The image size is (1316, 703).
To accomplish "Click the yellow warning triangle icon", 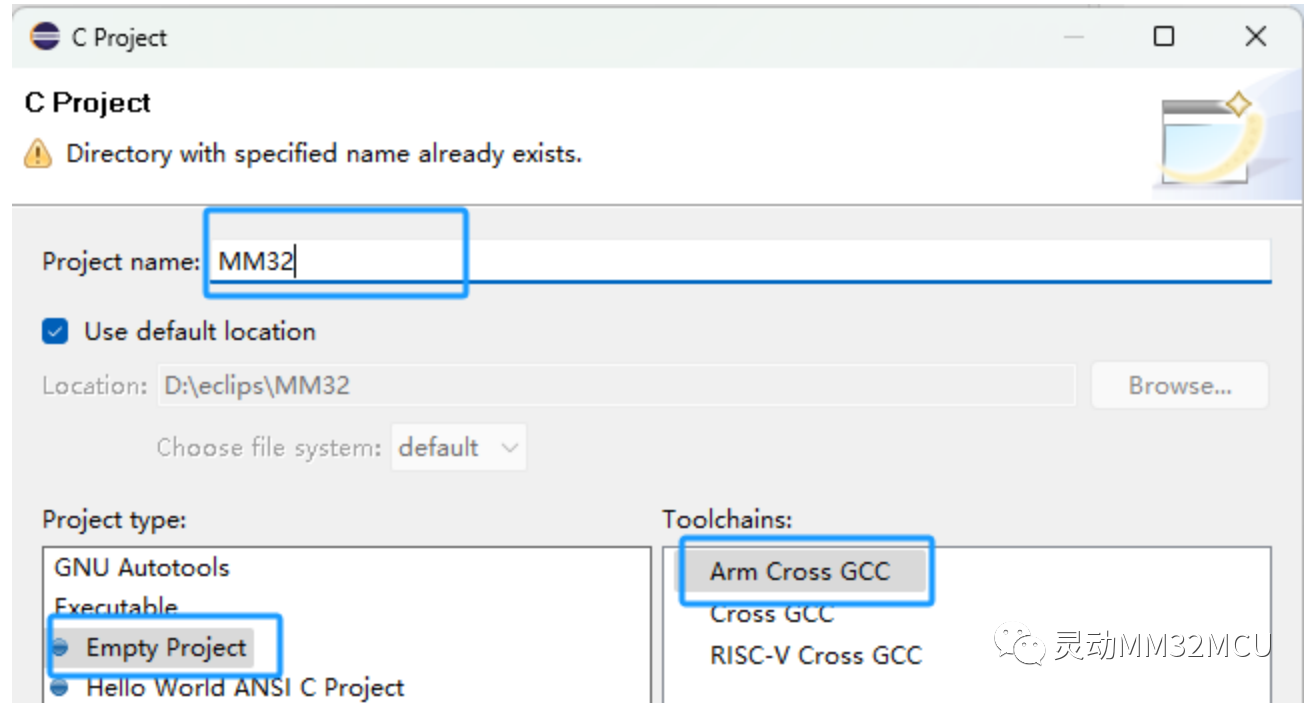I will pos(37,154).
